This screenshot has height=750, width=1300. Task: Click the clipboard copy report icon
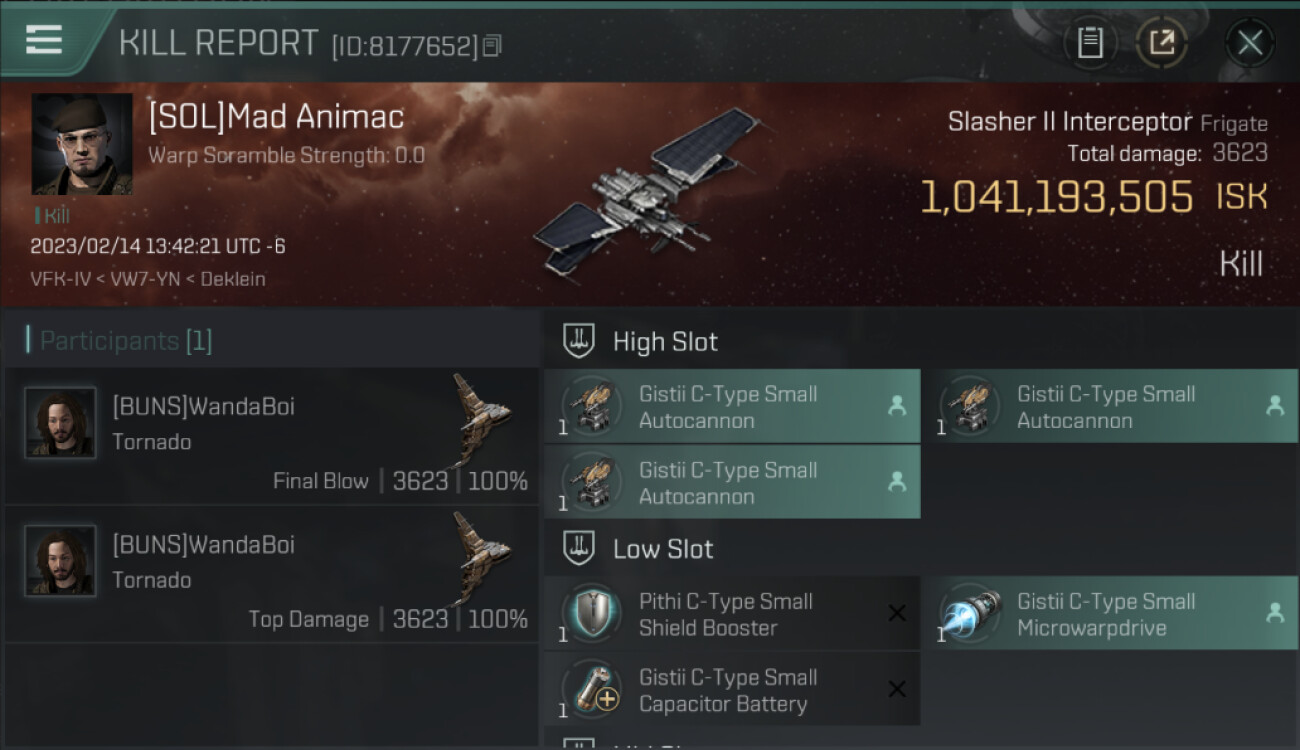pyautogui.click(x=1090, y=42)
